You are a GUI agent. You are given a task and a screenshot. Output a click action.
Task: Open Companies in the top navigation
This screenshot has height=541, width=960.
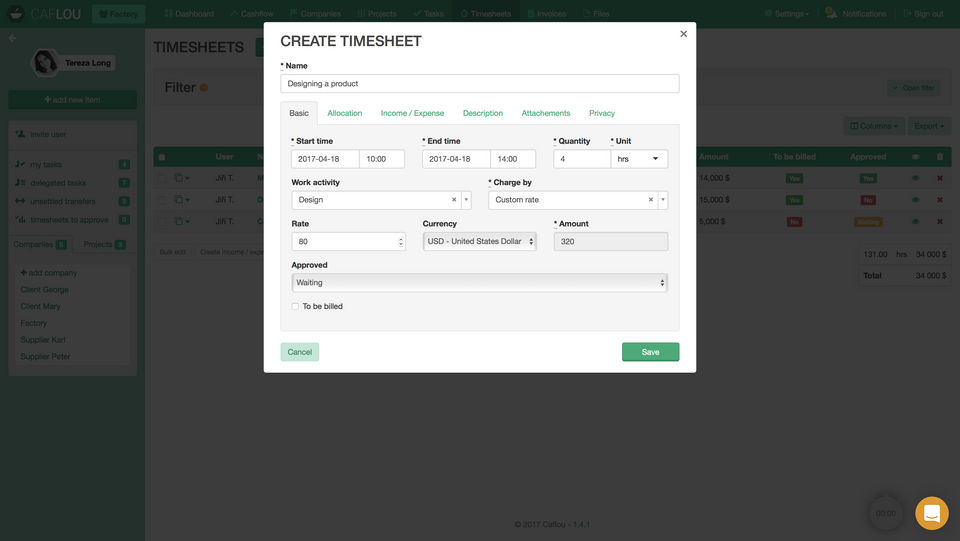(x=315, y=13)
